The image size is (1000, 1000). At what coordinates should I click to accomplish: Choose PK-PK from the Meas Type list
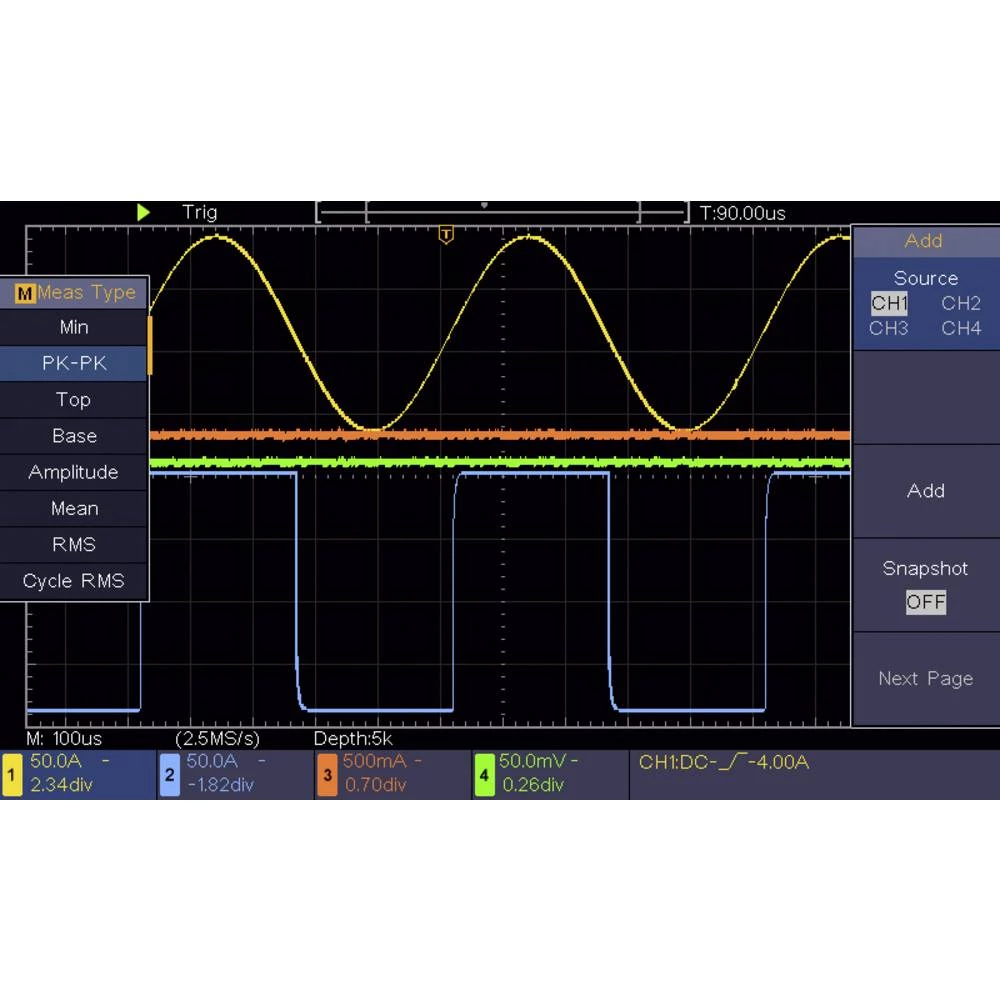pyautogui.click(x=74, y=363)
